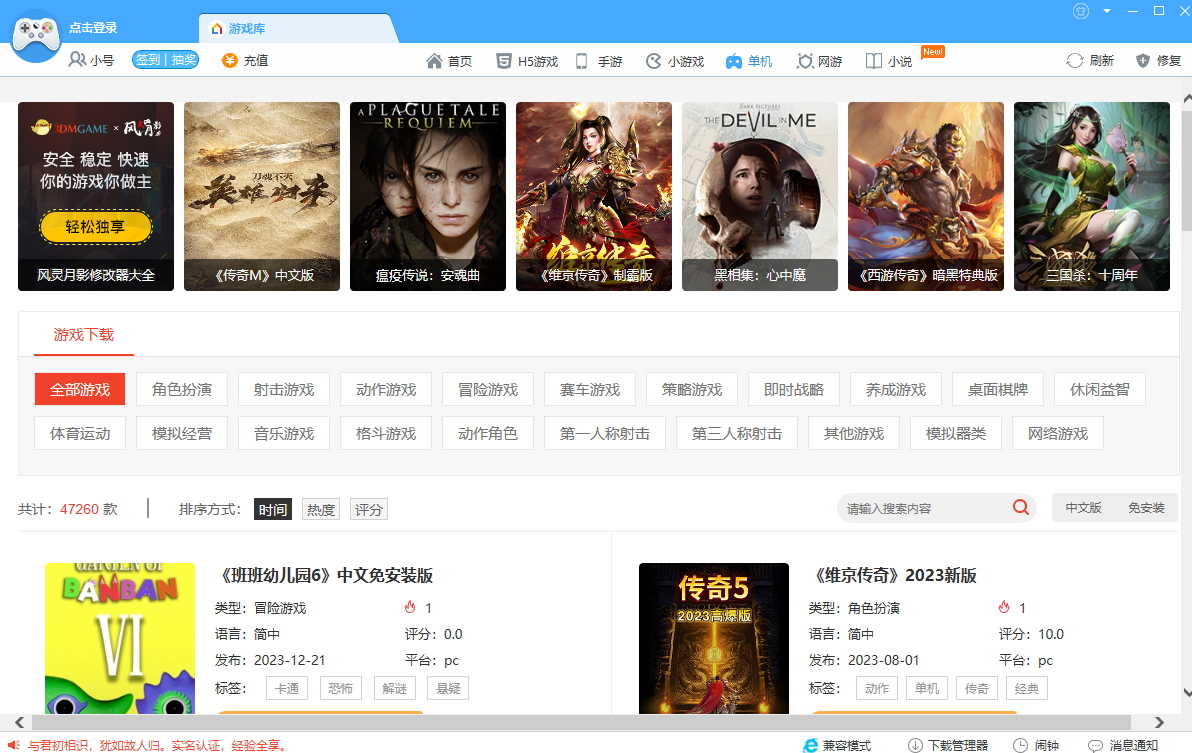Switch to the 游戏库 tab
The width and height of the screenshot is (1192, 753).
pos(299,28)
